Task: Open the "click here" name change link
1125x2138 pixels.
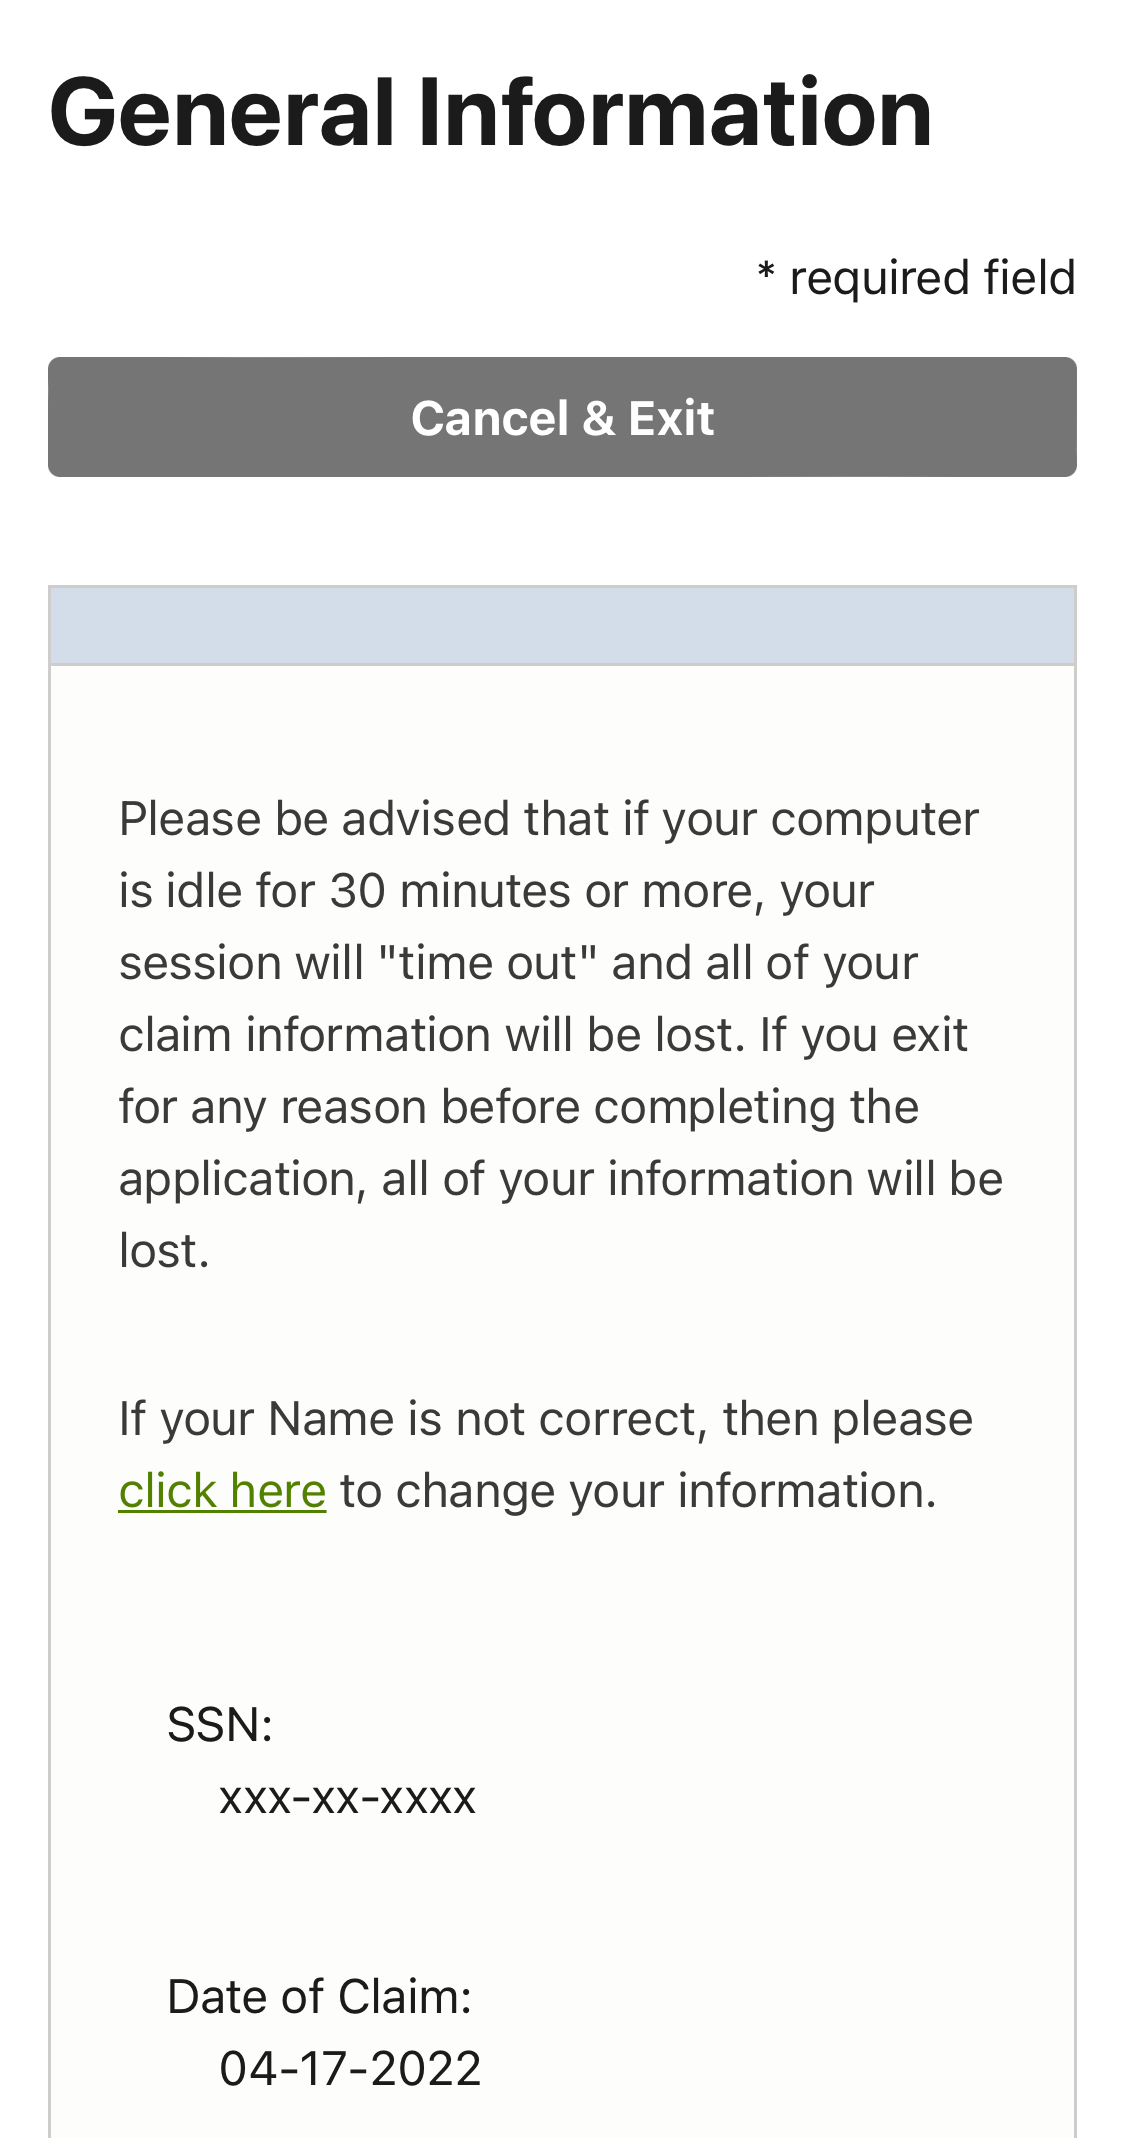Action: (x=222, y=1491)
